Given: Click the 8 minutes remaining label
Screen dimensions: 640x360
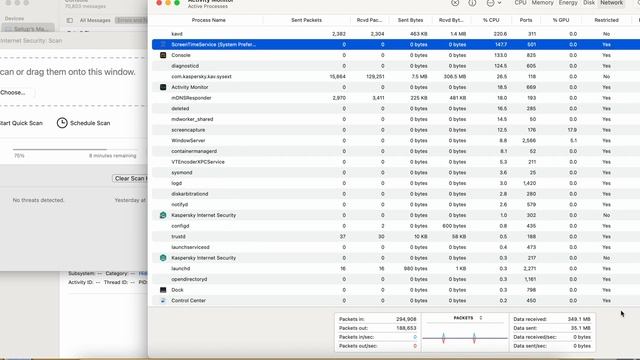Looking at the screenshot, I should click(113, 156).
